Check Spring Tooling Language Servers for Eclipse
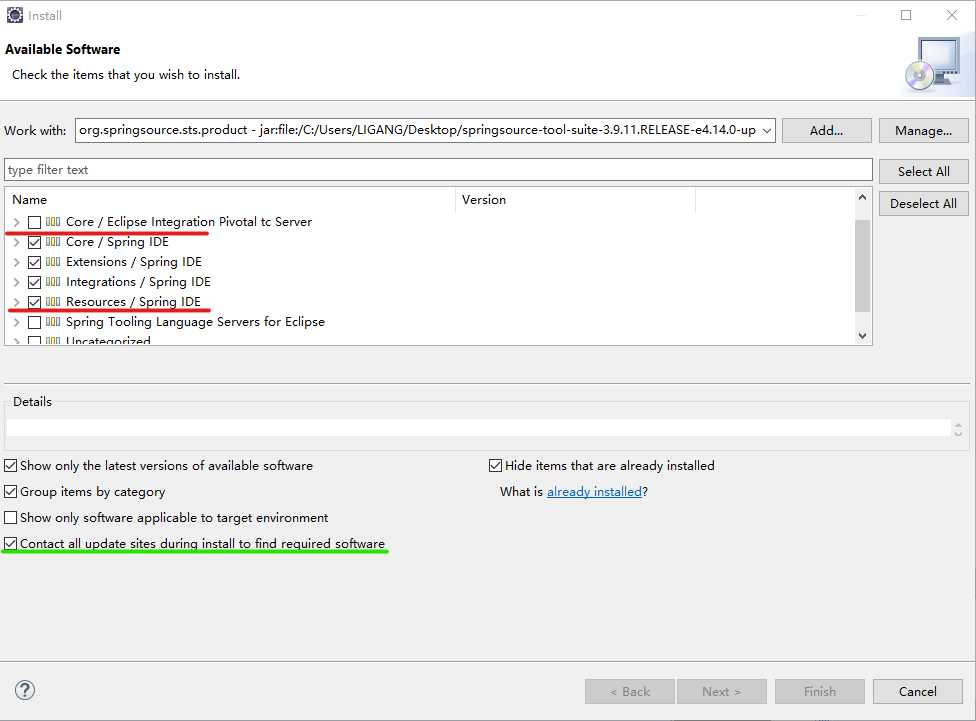This screenshot has height=721, width=976. pos(35,322)
